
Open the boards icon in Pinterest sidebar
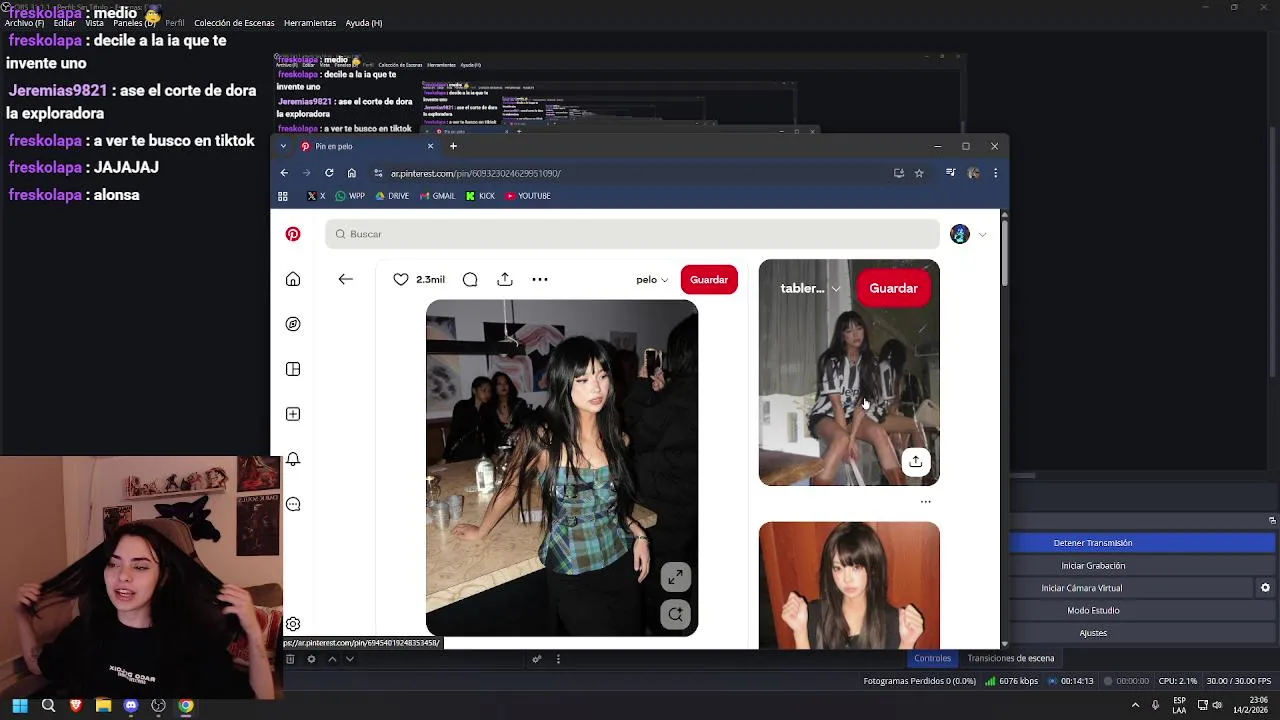(x=293, y=369)
